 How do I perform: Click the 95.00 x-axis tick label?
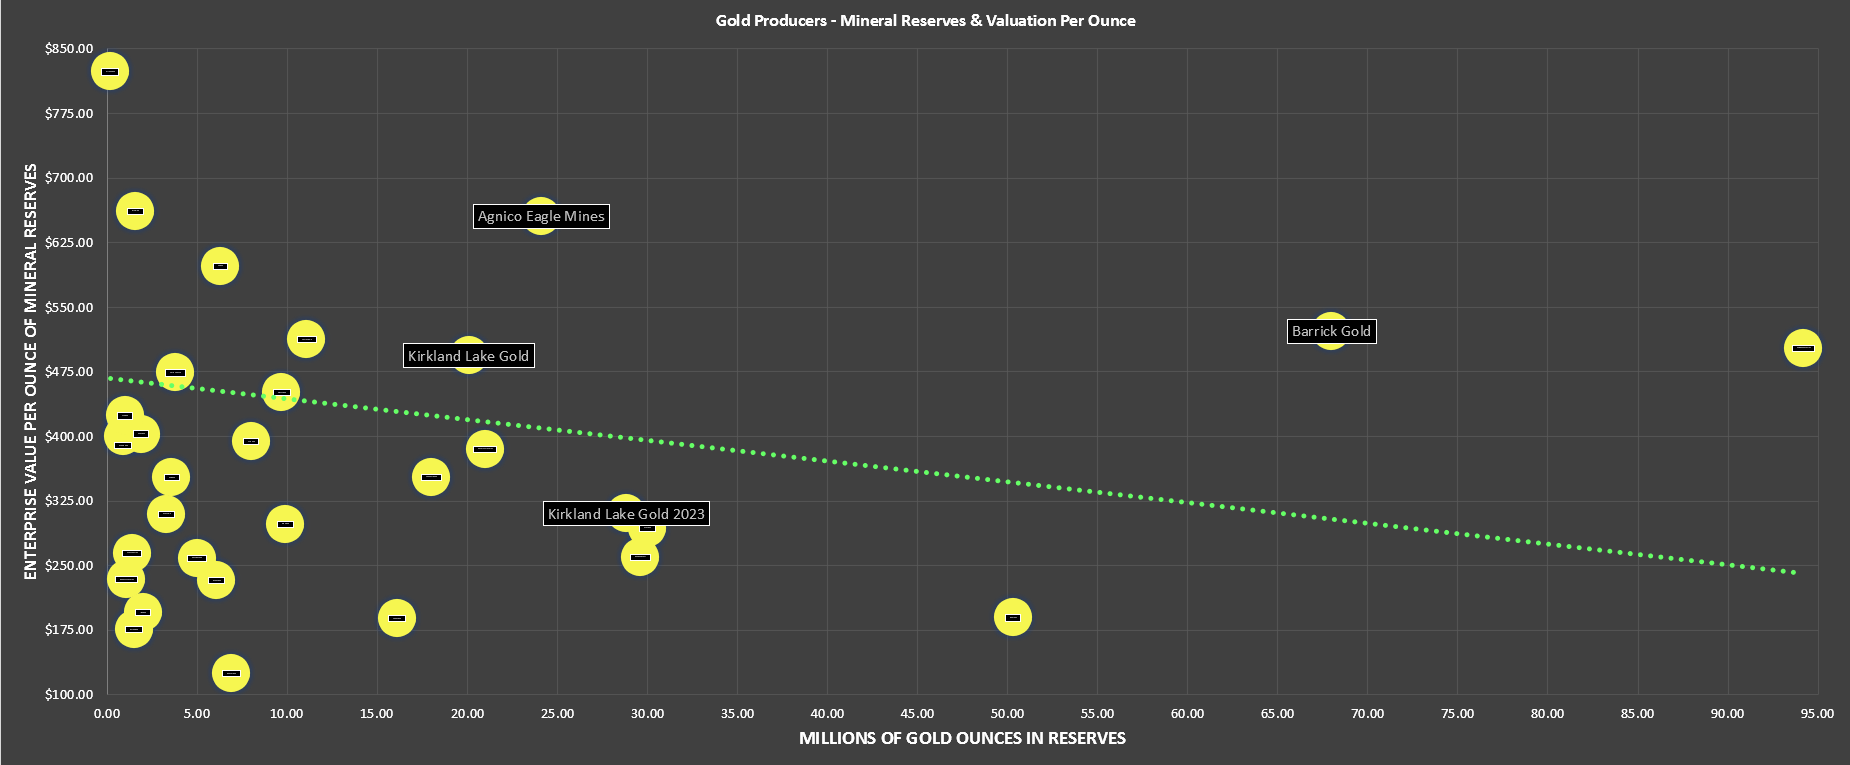coord(1817,714)
